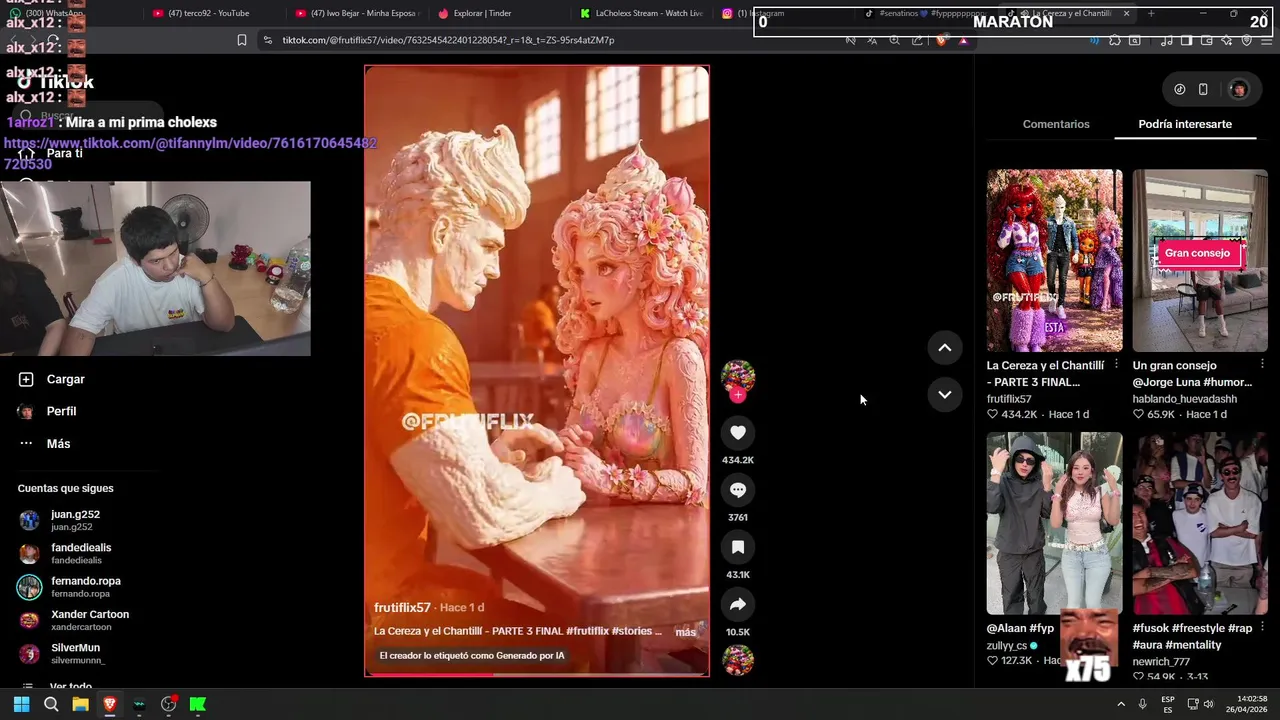Open comments via speech bubble icon
Viewport: 1280px width, 720px height.
(x=738, y=490)
